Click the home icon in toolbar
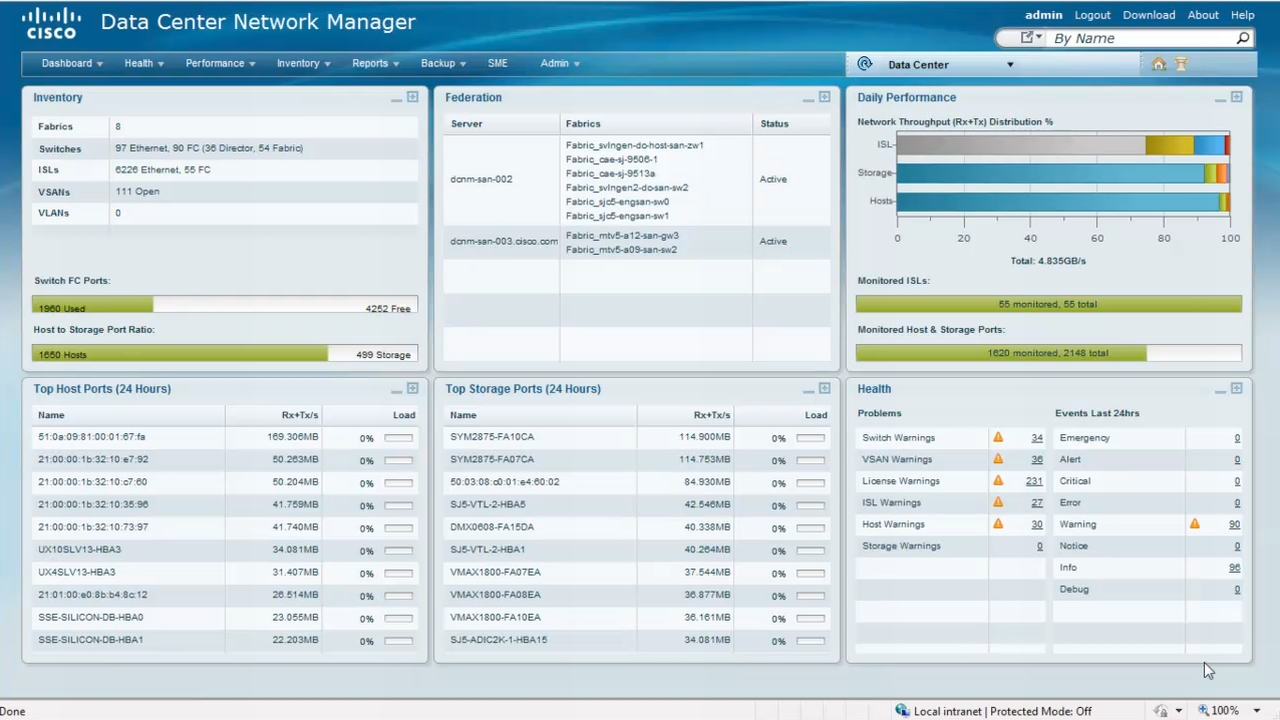The image size is (1280, 720). (1159, 64)
